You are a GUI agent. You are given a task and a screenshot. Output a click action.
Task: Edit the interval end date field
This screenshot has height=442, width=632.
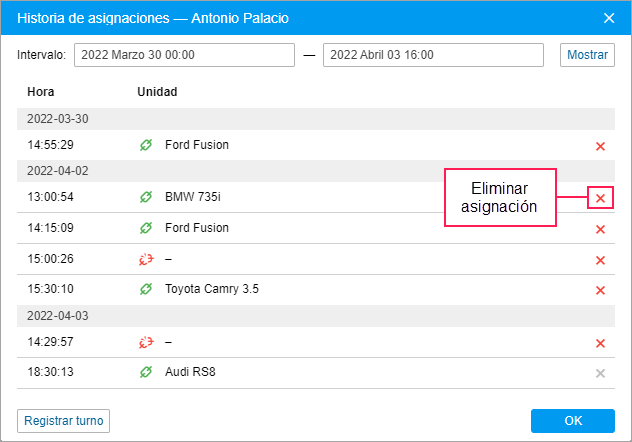click(x=433, y=55)
